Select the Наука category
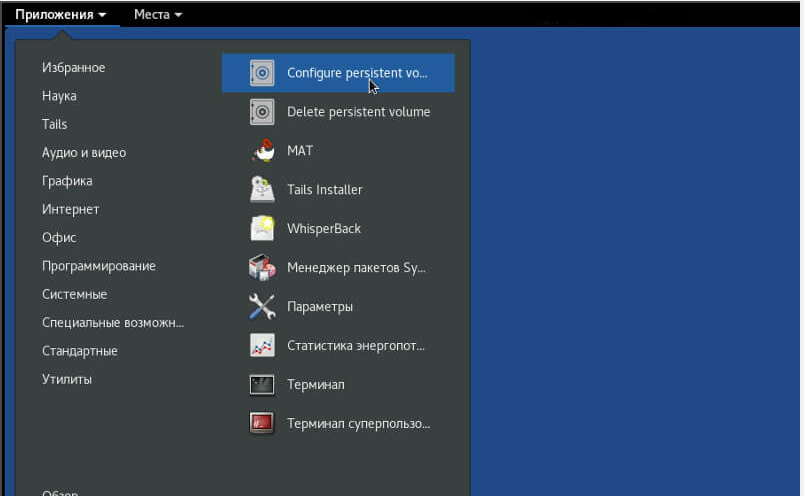The image size is (804, 496). click(x=59, y=96)
